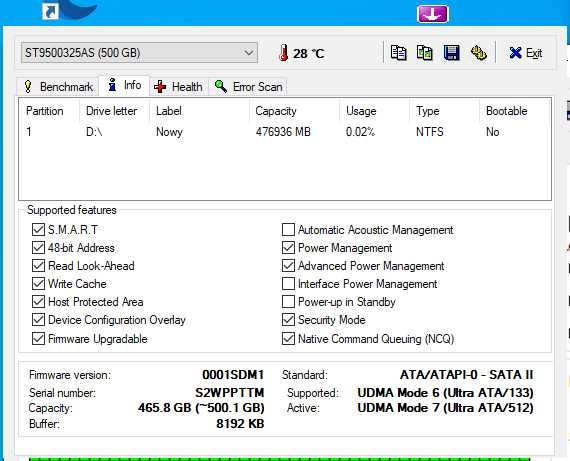The height and width of the screenshot is (461, 570).
Task: Click the purple download arrow icon at top
Action: coord(432,14)
